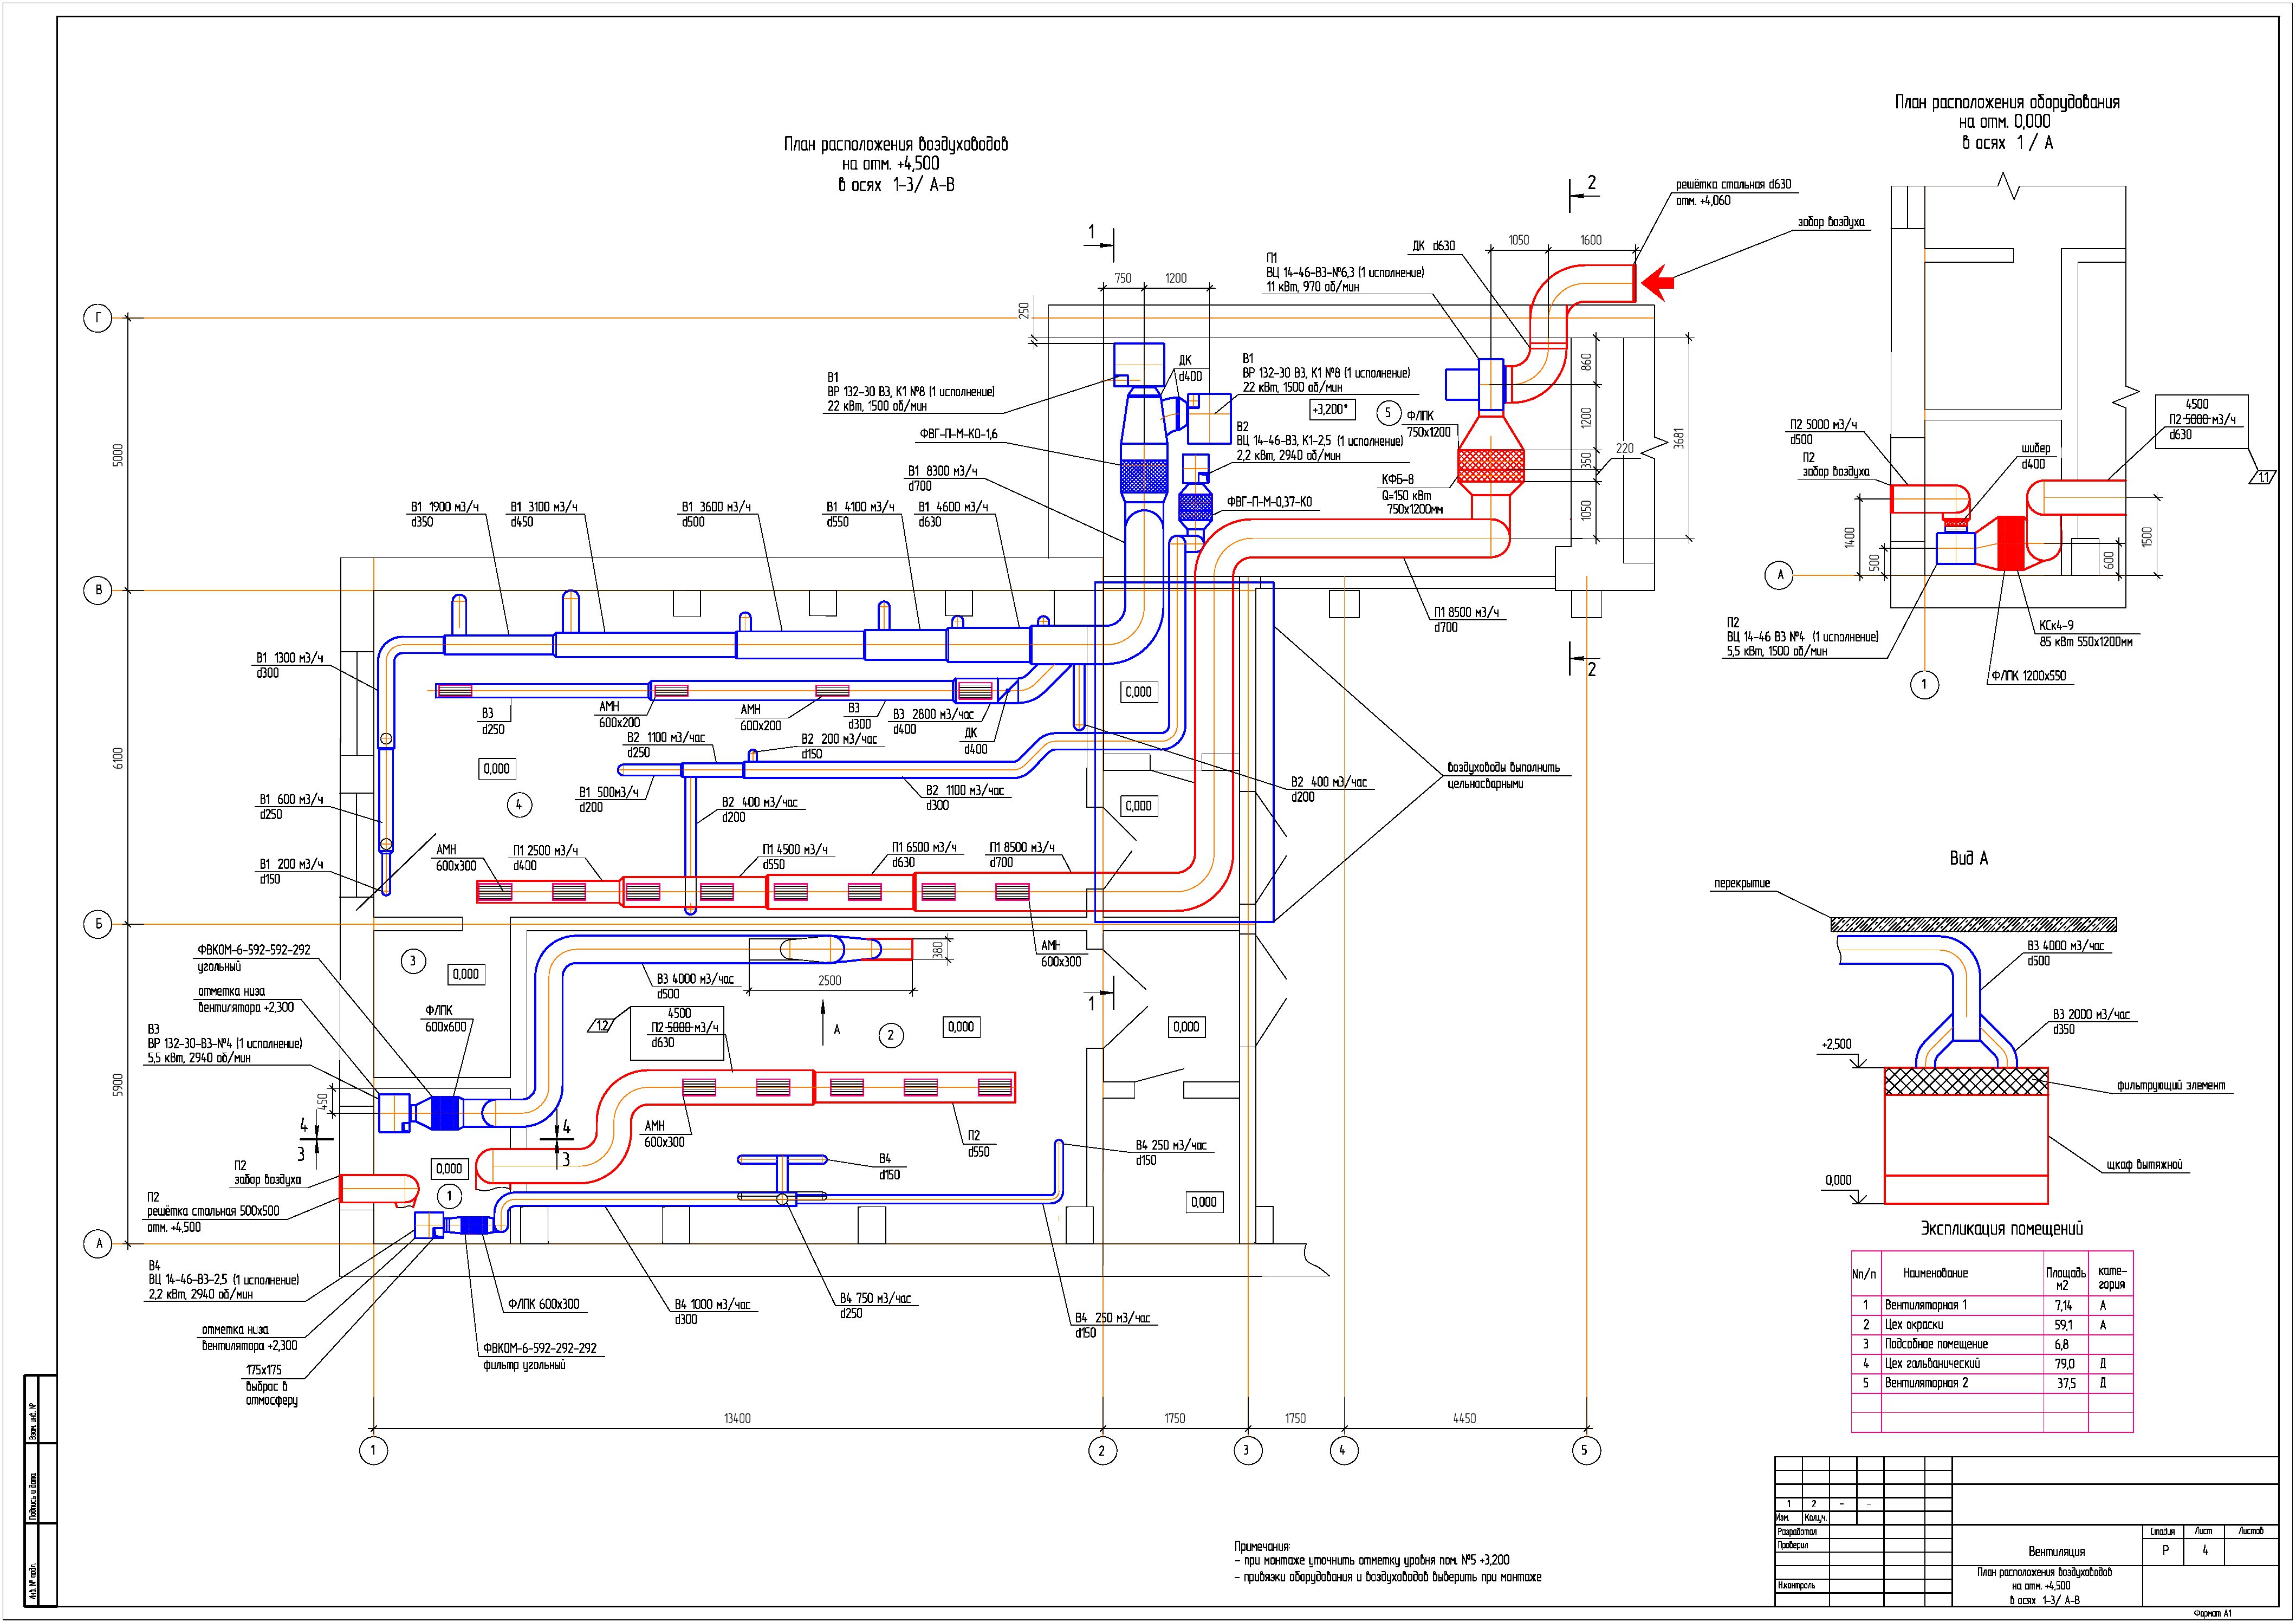Click fan label "ВЦ 14-46-В3-2,5 (1 исполнение)"

tap(224, 1280)
